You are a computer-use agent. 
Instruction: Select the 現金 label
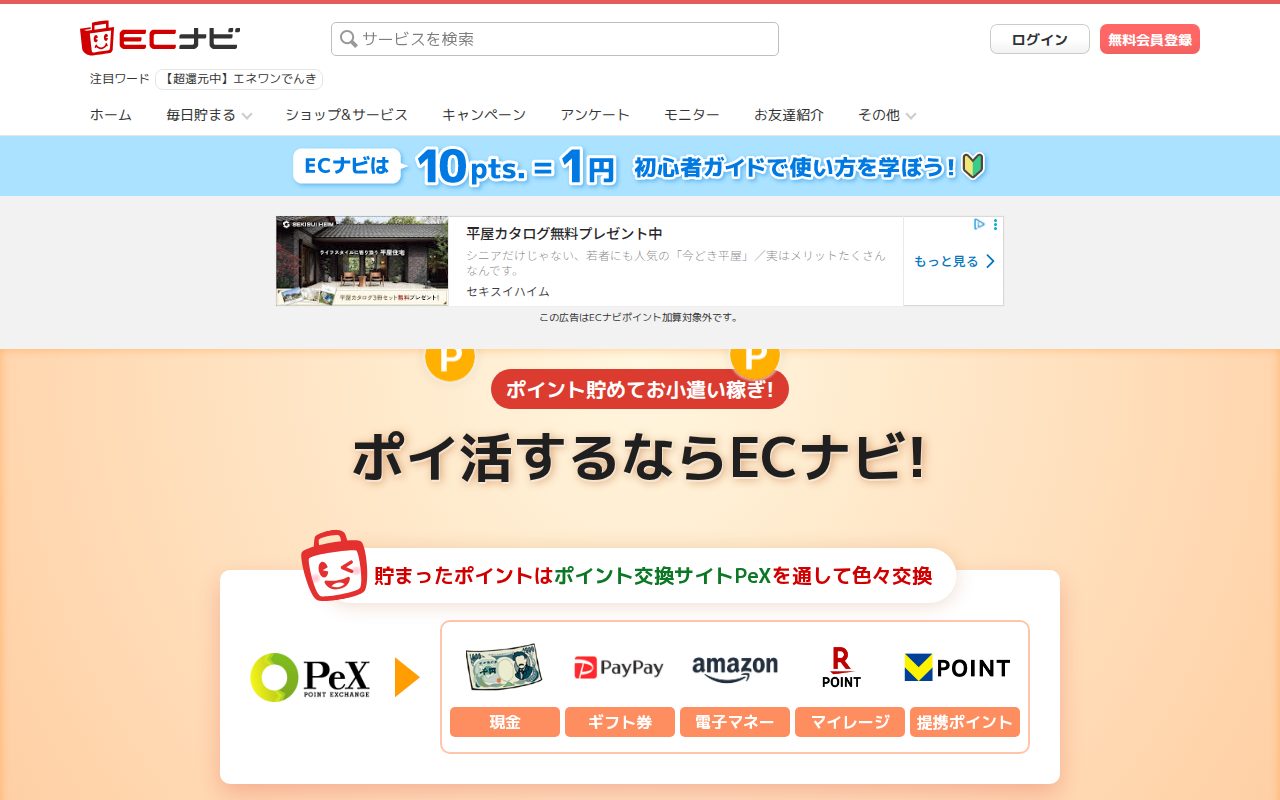point(505,722)
